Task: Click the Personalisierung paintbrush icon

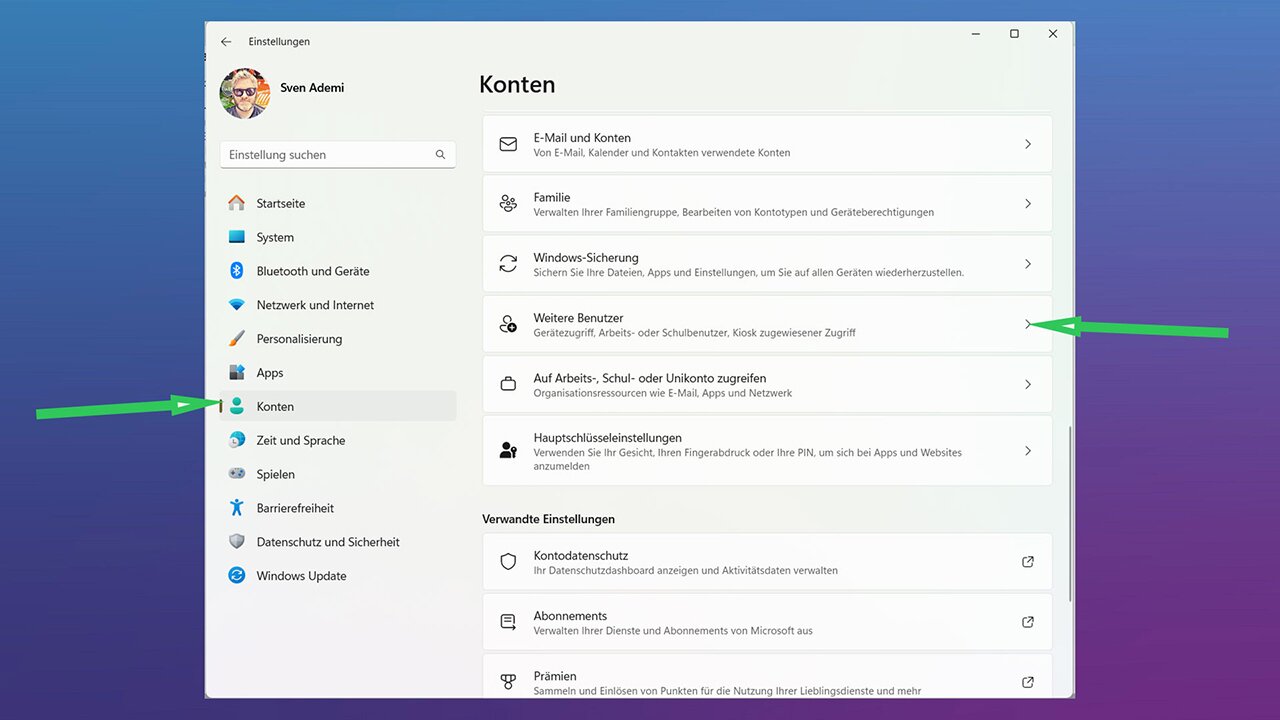Action: (x=237, y=339)
